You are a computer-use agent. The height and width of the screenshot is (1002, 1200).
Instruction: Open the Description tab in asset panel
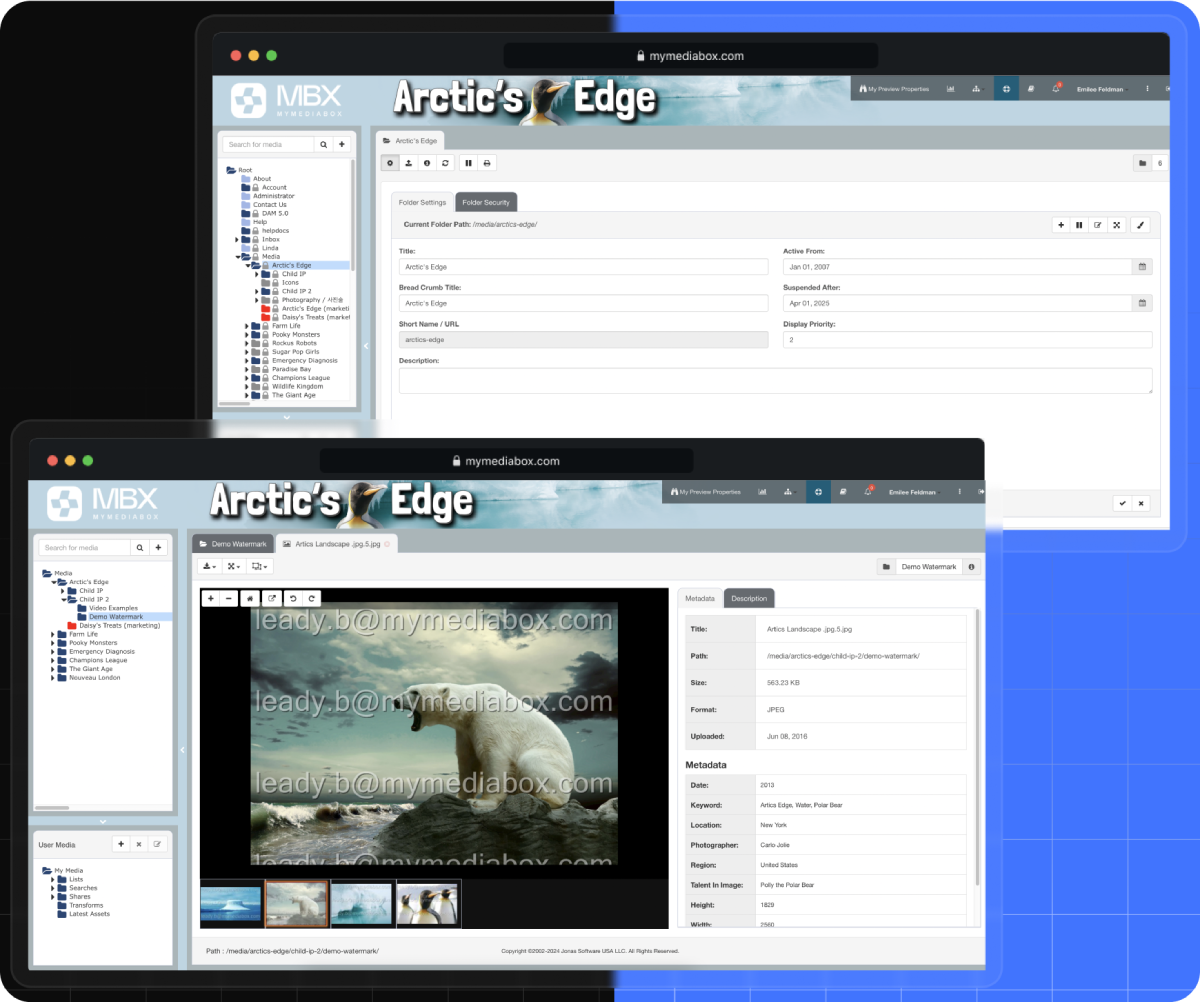[x=749, y=599]
